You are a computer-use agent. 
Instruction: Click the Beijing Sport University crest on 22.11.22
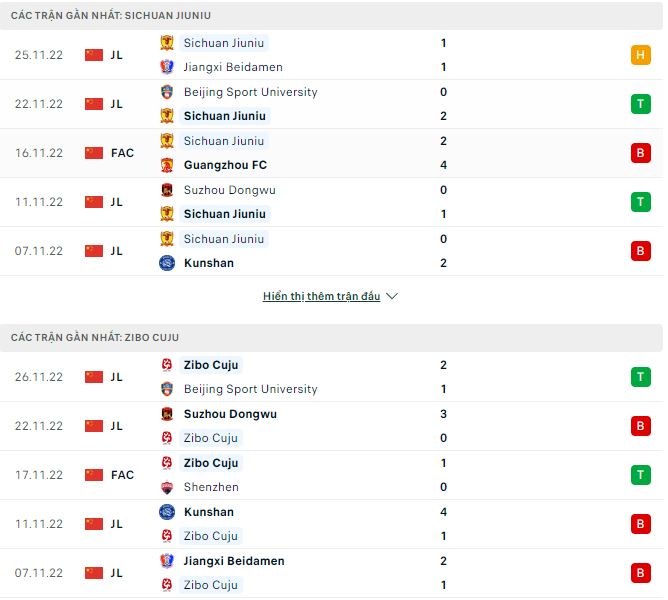[x=167, y=92]
